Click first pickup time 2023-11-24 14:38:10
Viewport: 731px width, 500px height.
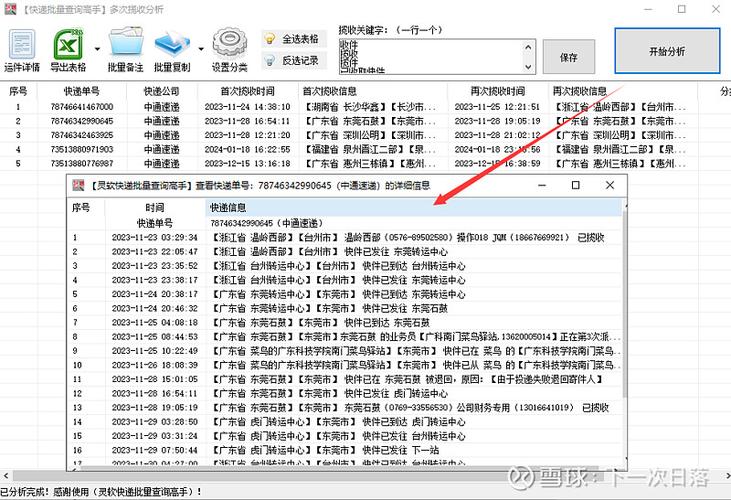click(x=247, y=107)
